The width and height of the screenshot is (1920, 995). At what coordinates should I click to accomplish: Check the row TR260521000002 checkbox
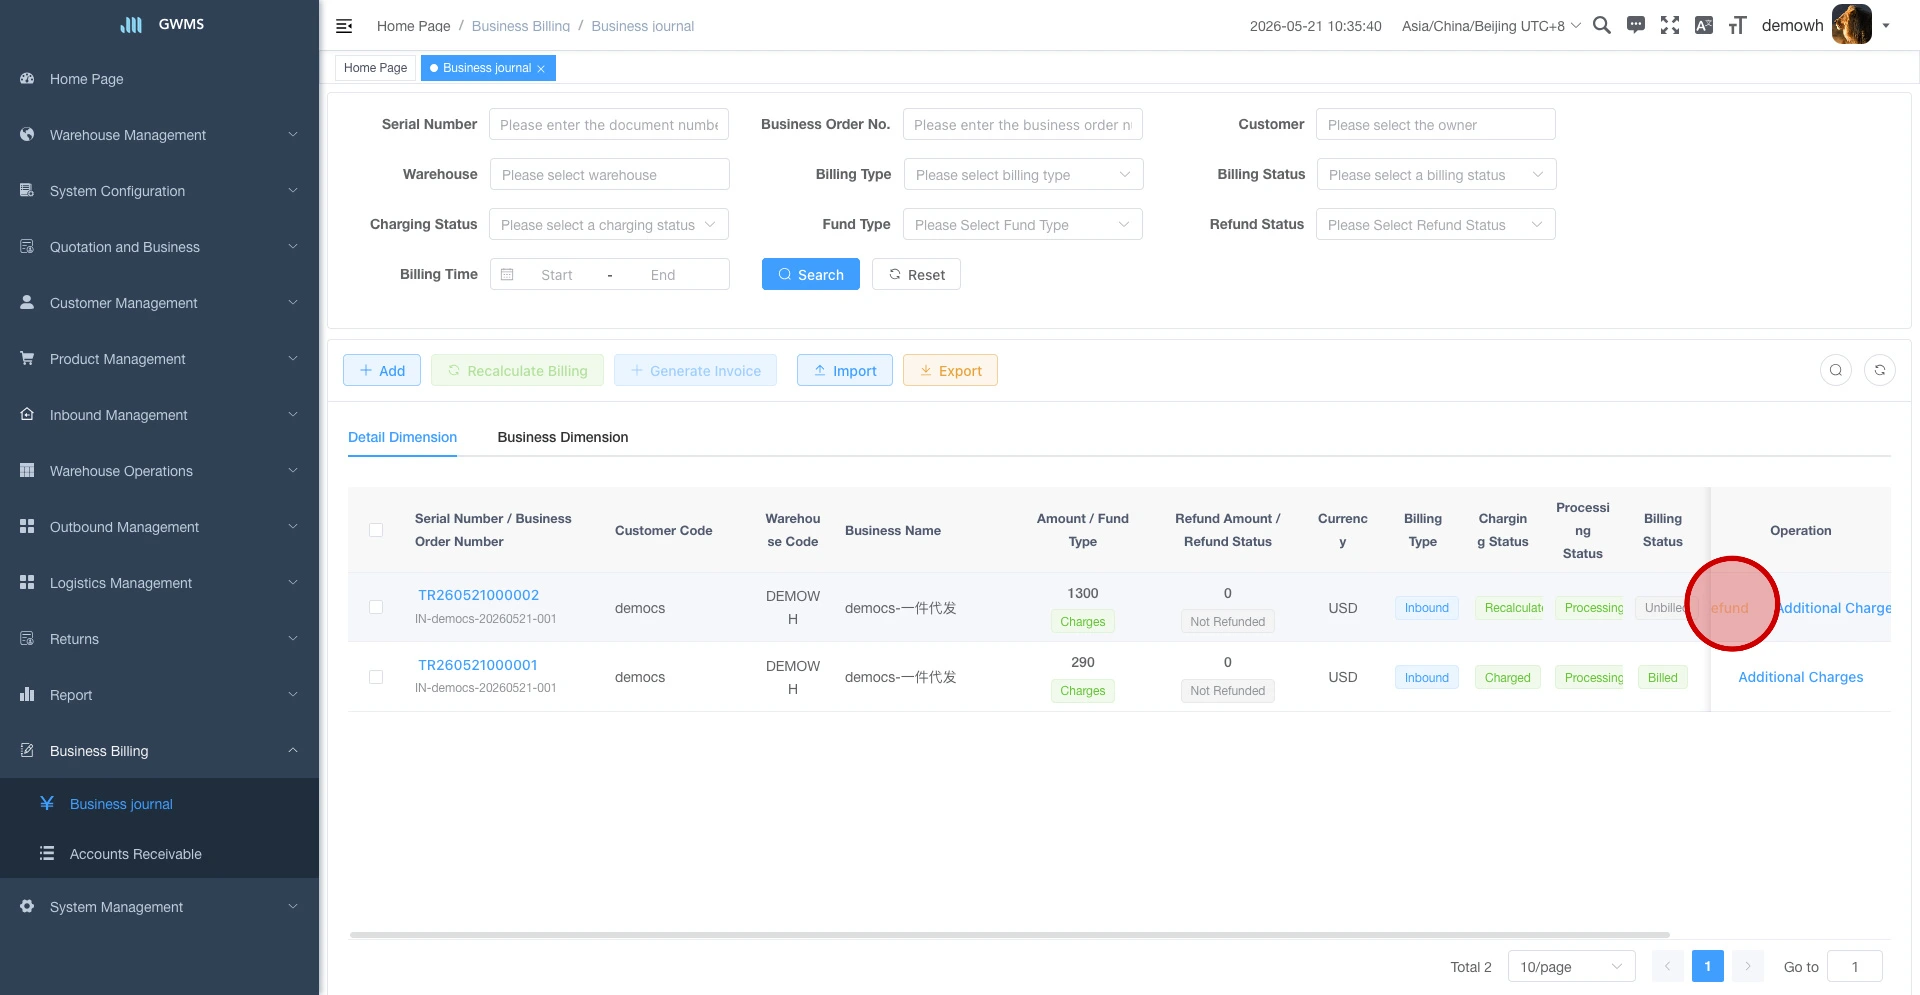point(376,607)
